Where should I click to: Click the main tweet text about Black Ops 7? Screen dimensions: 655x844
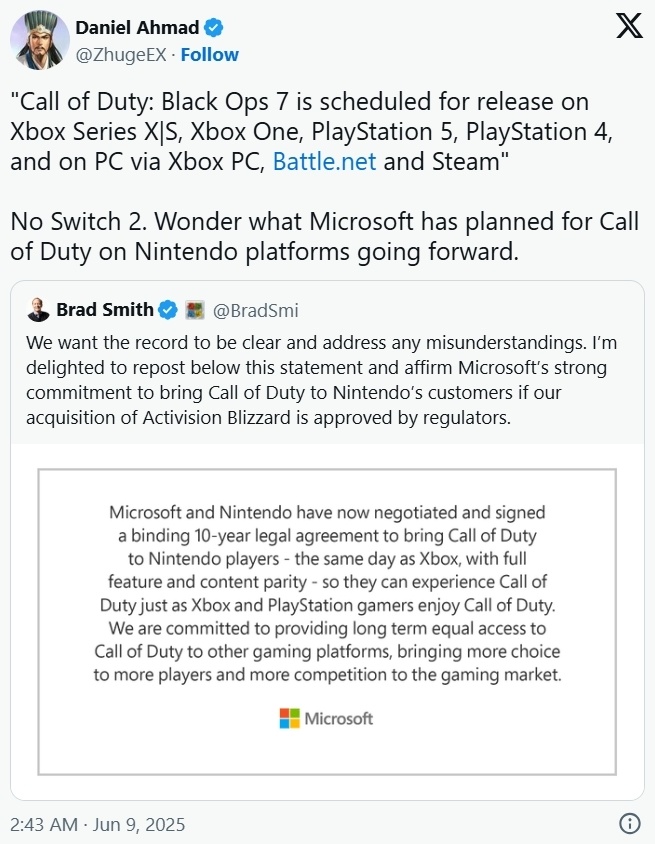[x=312, y=132]
